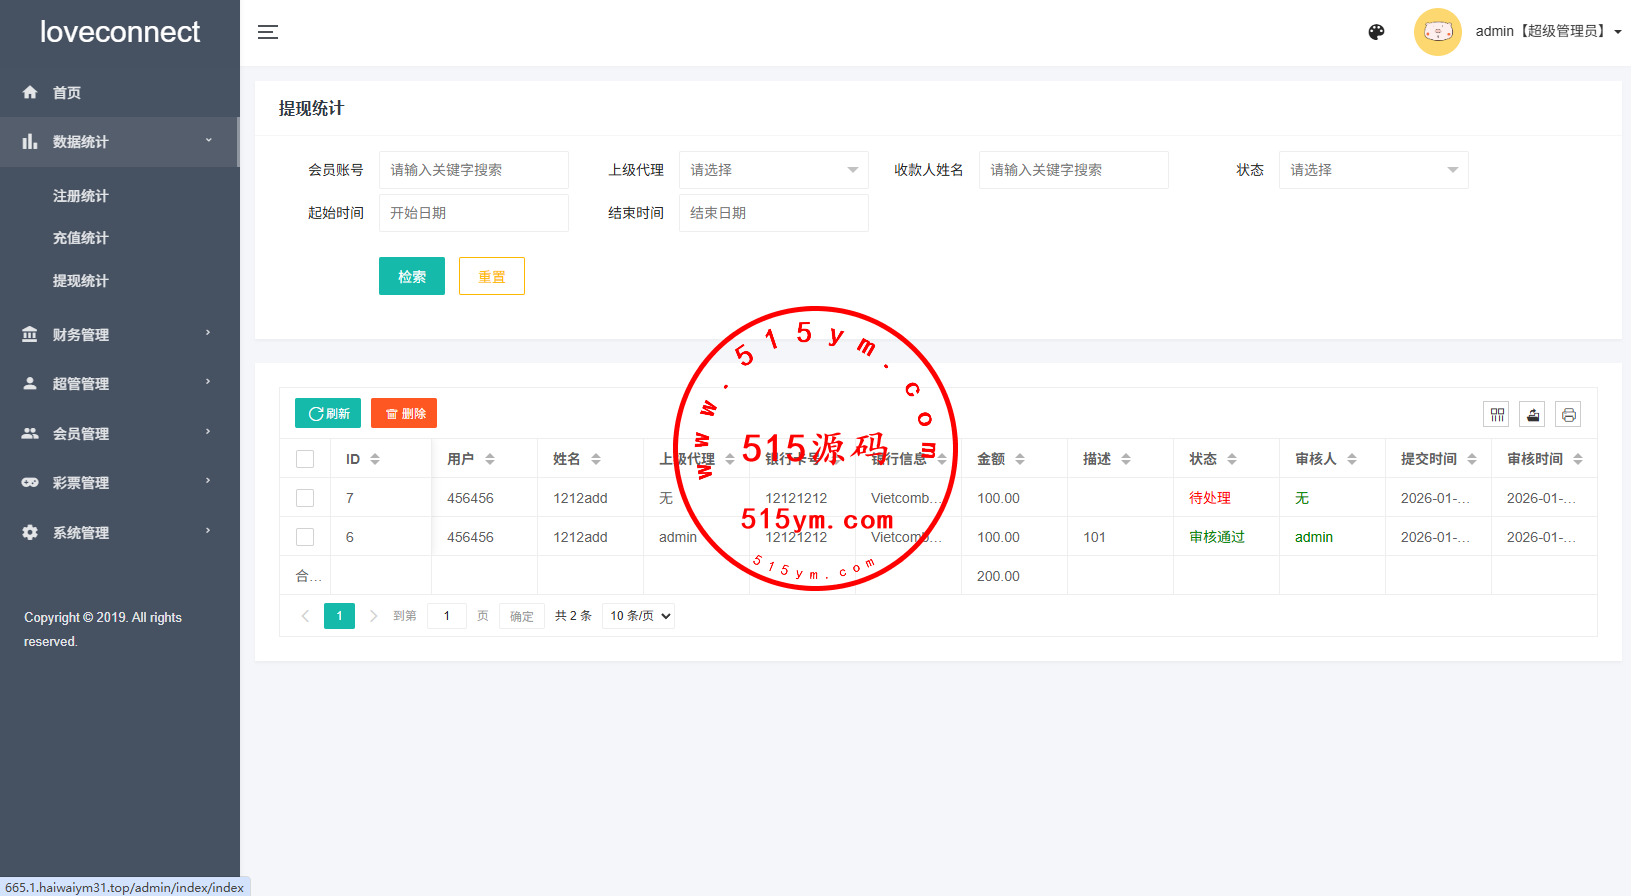Open the theme color palette icon
The width and height of the screenshot is (1631, 896).
(1376, 32)
